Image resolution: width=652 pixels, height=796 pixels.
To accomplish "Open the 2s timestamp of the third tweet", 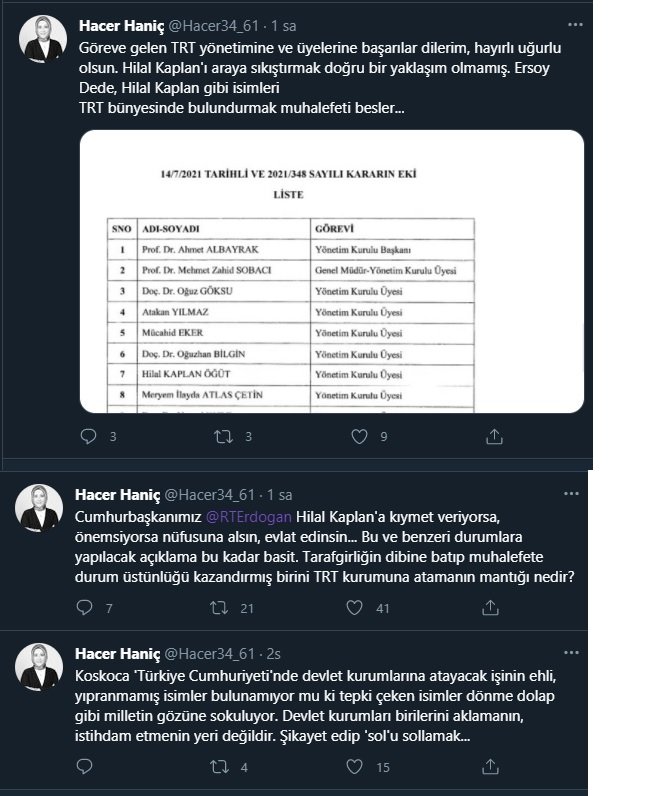I will (x=274, y=653).
